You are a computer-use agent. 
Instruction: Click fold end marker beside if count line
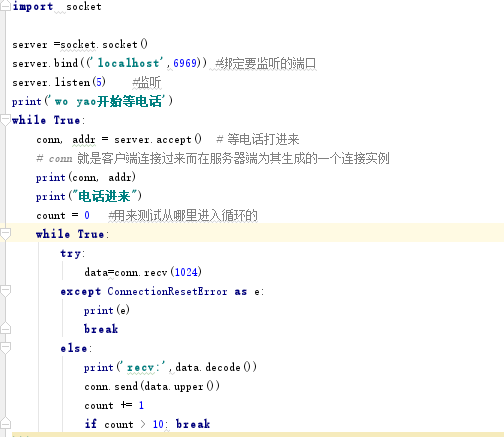pos(5,423)
